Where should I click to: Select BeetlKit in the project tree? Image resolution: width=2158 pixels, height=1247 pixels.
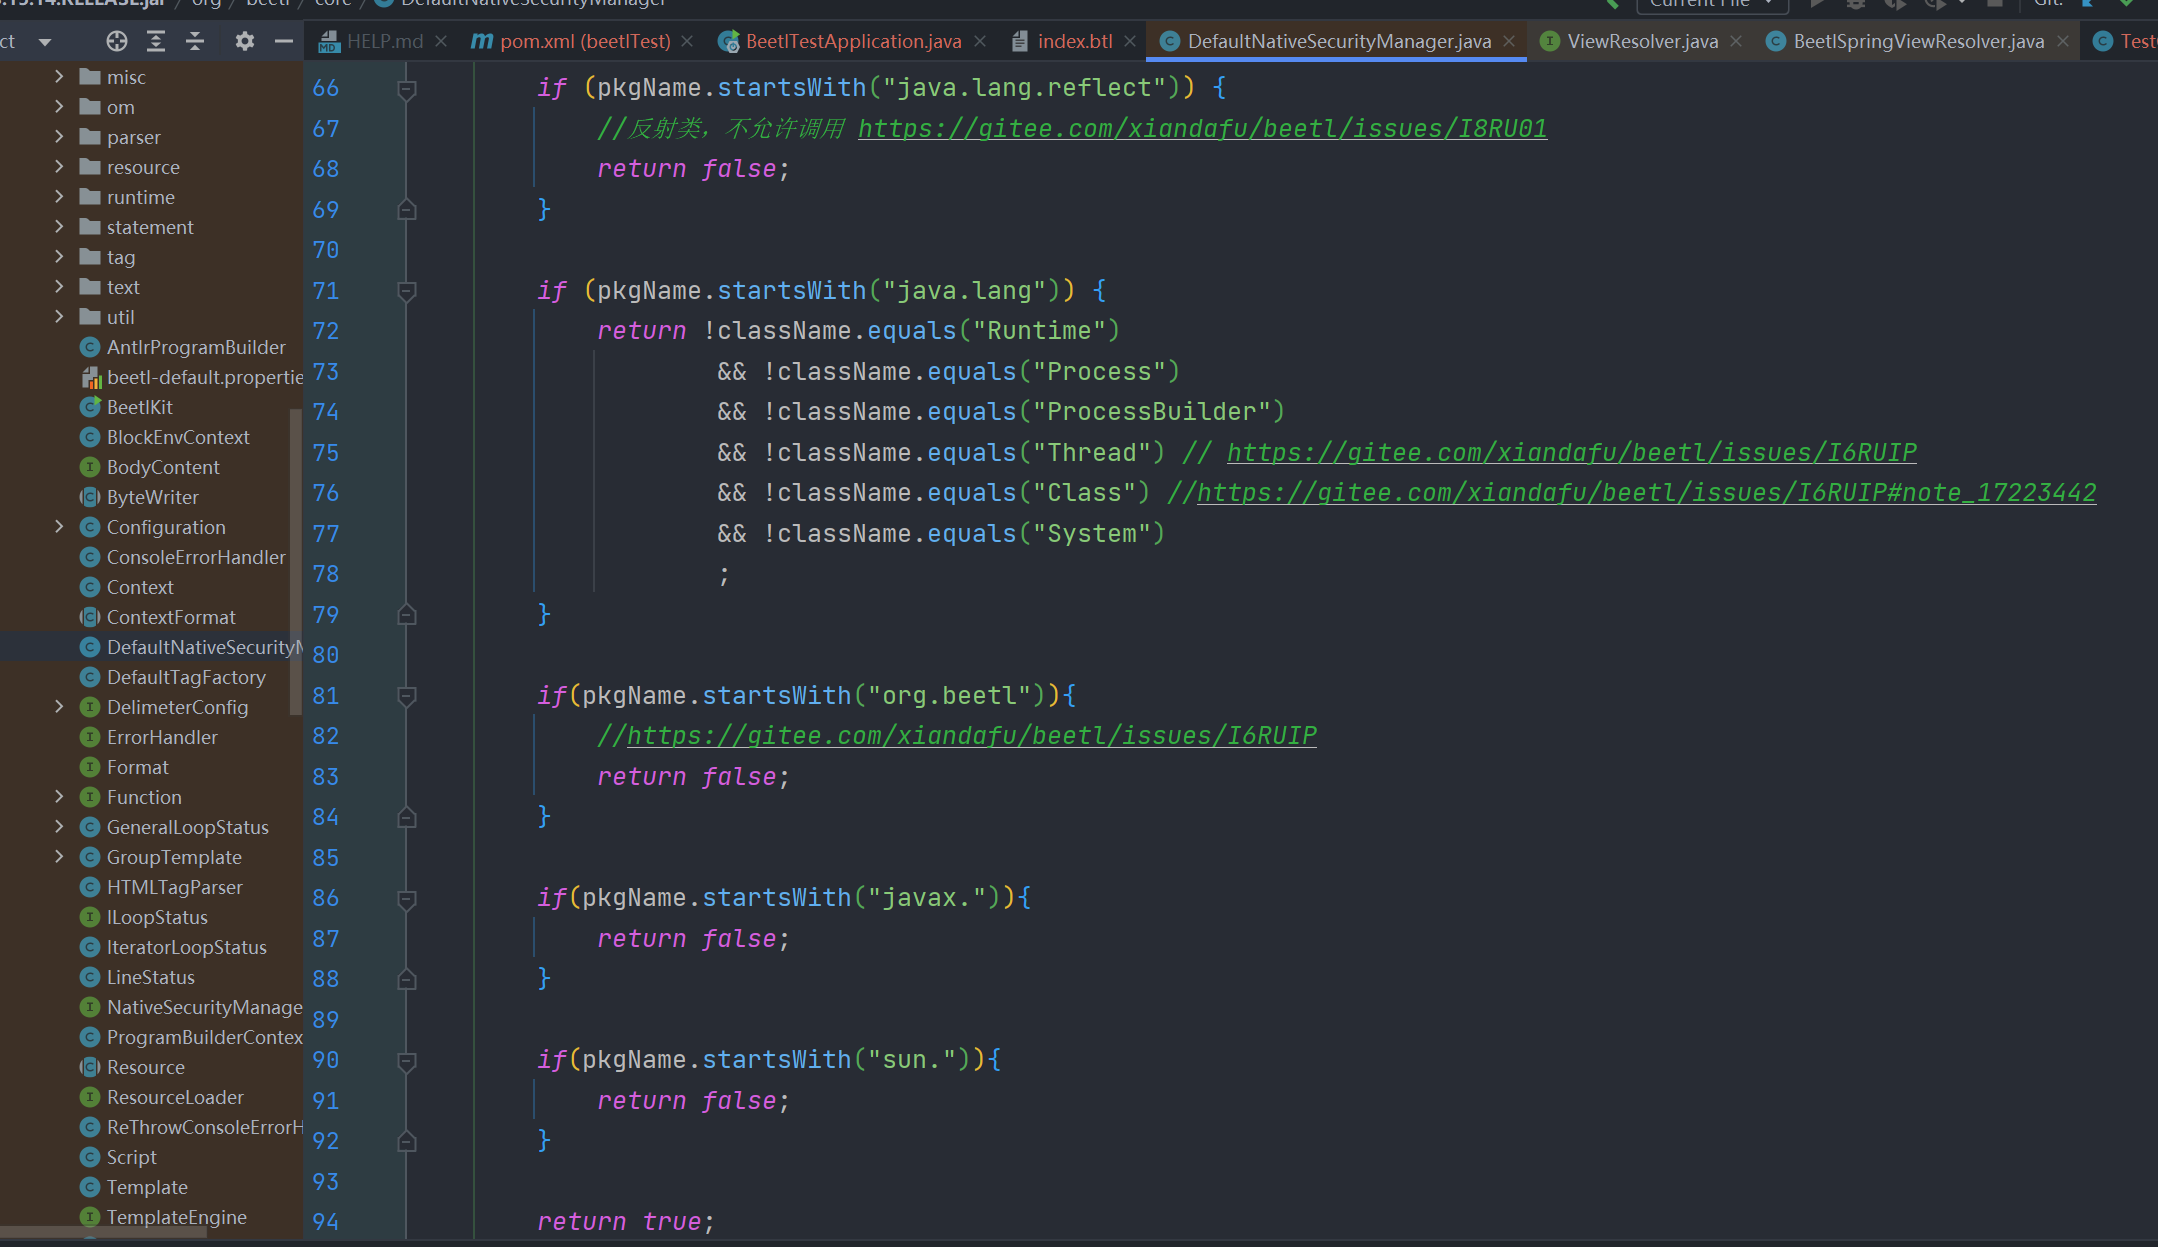140,407
